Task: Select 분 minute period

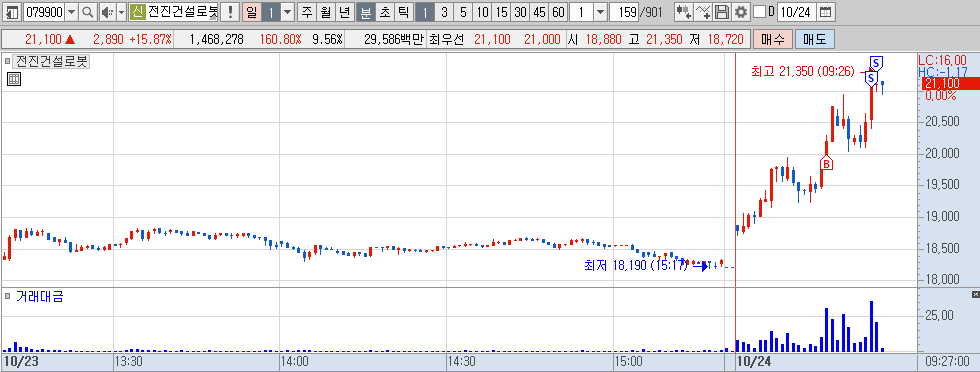Action: tap(366, 12)
